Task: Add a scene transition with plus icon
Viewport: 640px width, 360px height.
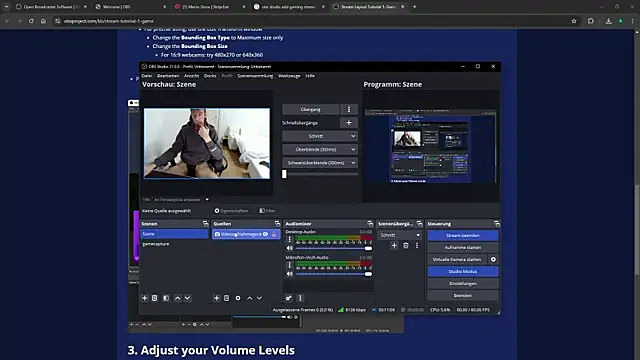Action: pyautogui.click(x=394, y=245)
